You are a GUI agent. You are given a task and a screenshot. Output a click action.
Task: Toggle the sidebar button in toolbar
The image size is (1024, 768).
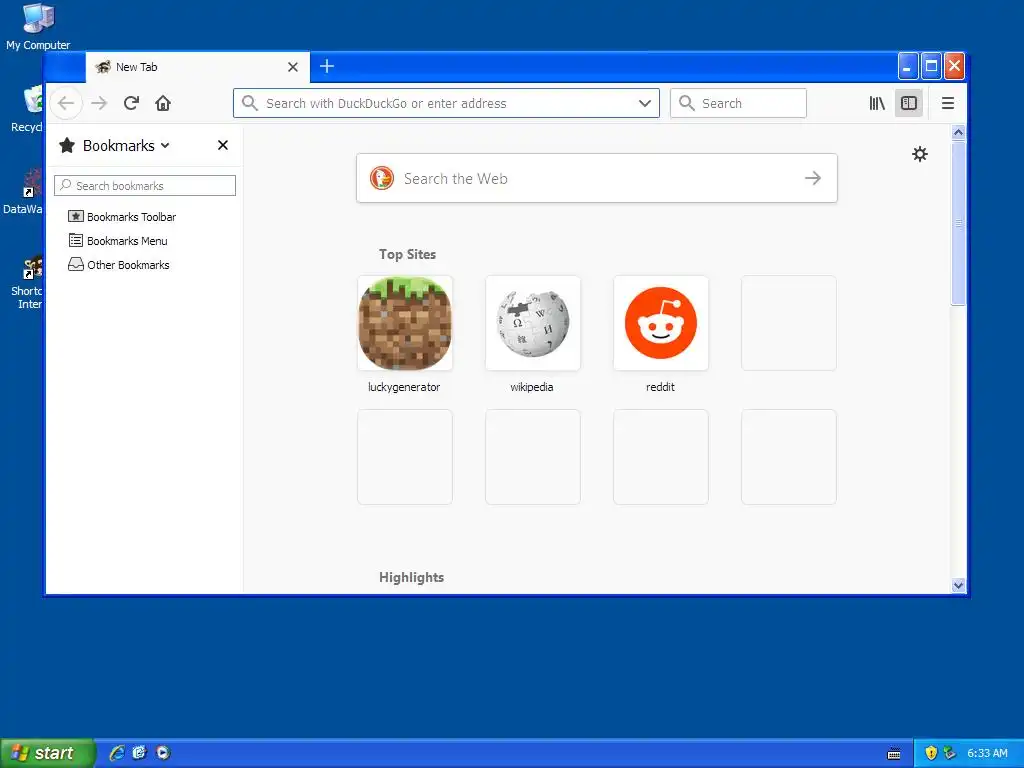click(908, 103)
